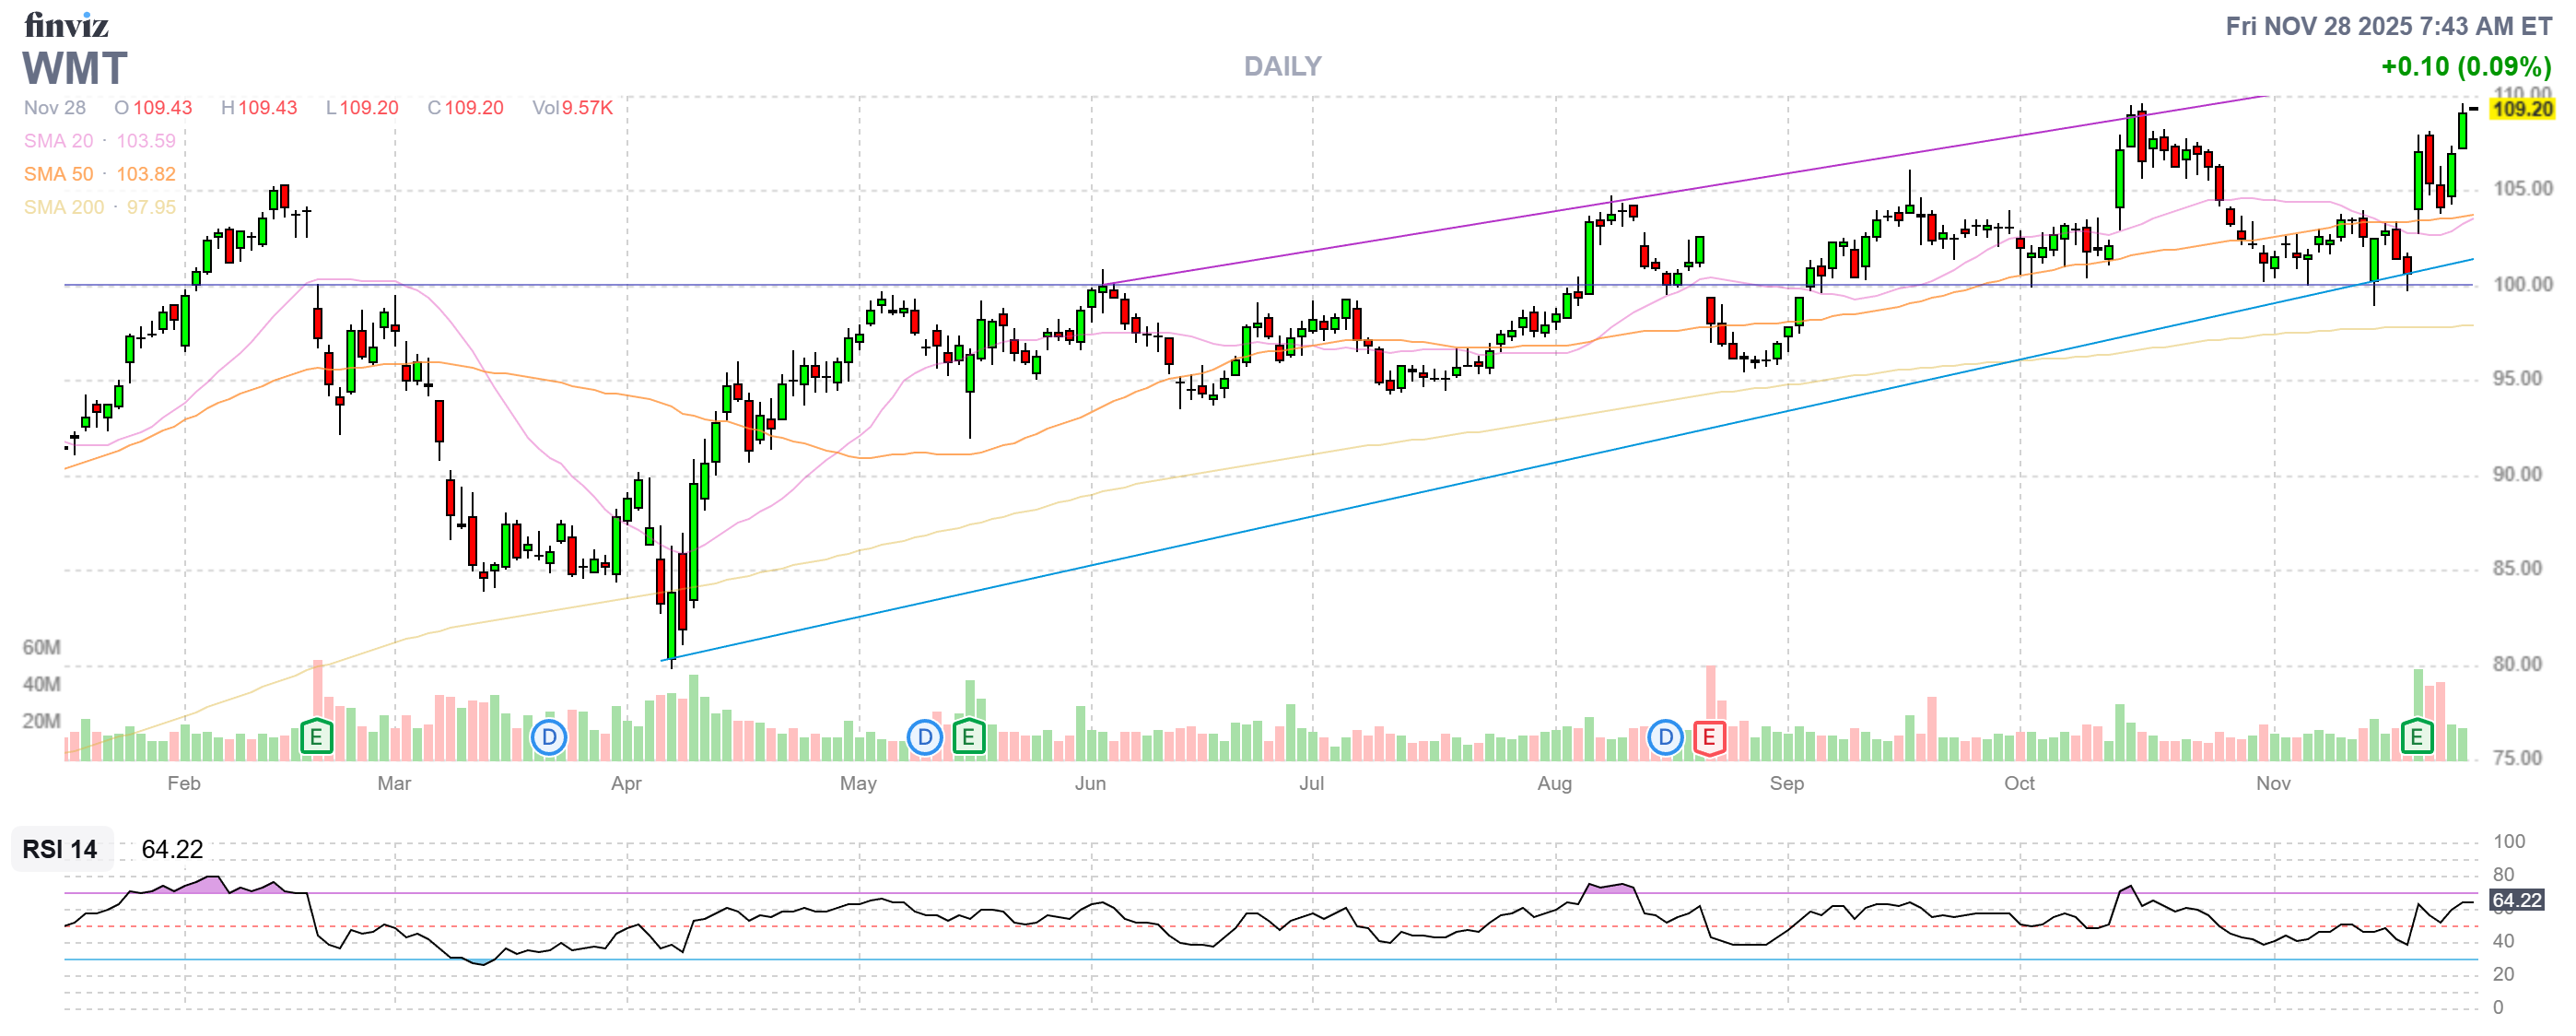Click the WMT ticker symbol title
The height and width of the screenshot is (1036, 2576).
point(75,68)
